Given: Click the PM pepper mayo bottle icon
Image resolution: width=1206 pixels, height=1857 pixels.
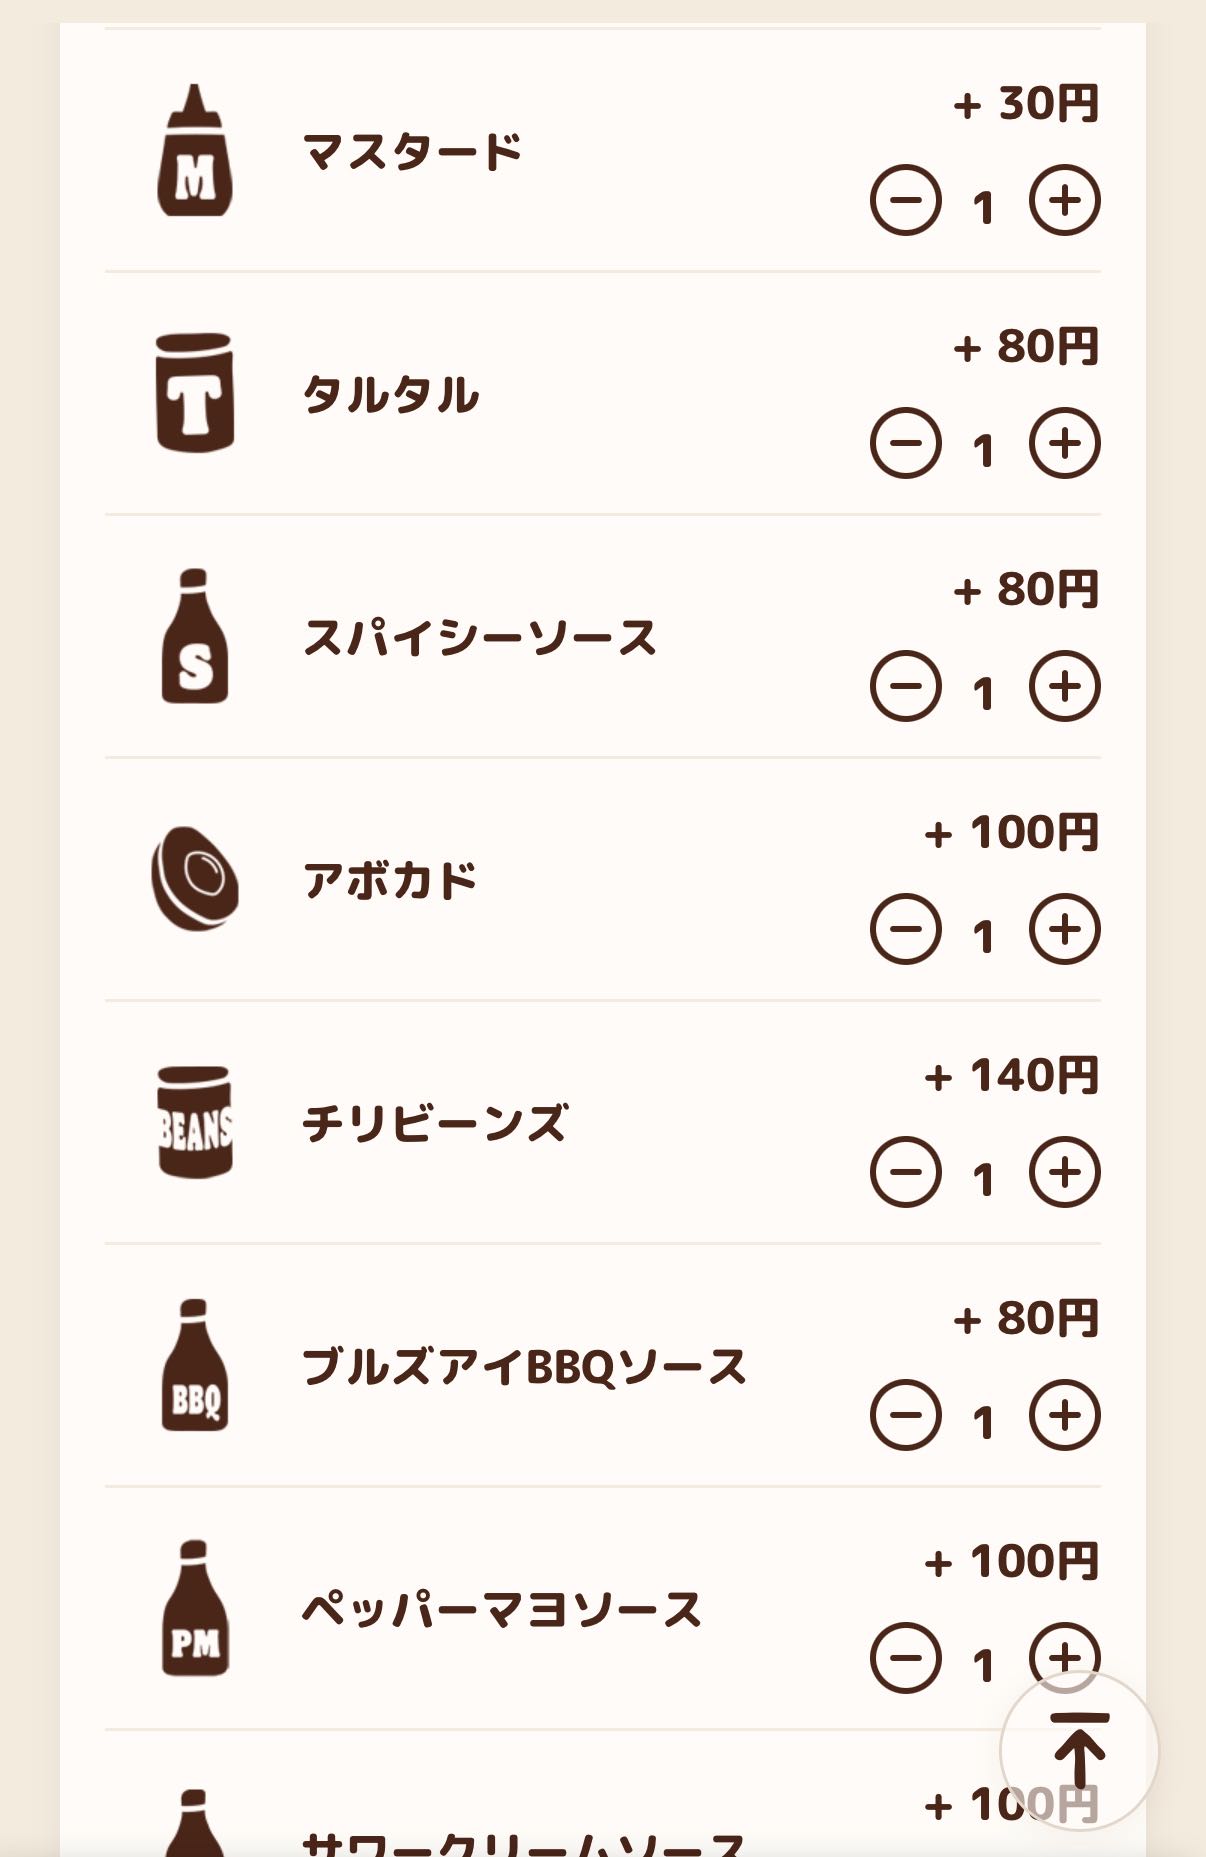Looking at the screenshot, I should tap(195, 1608).
